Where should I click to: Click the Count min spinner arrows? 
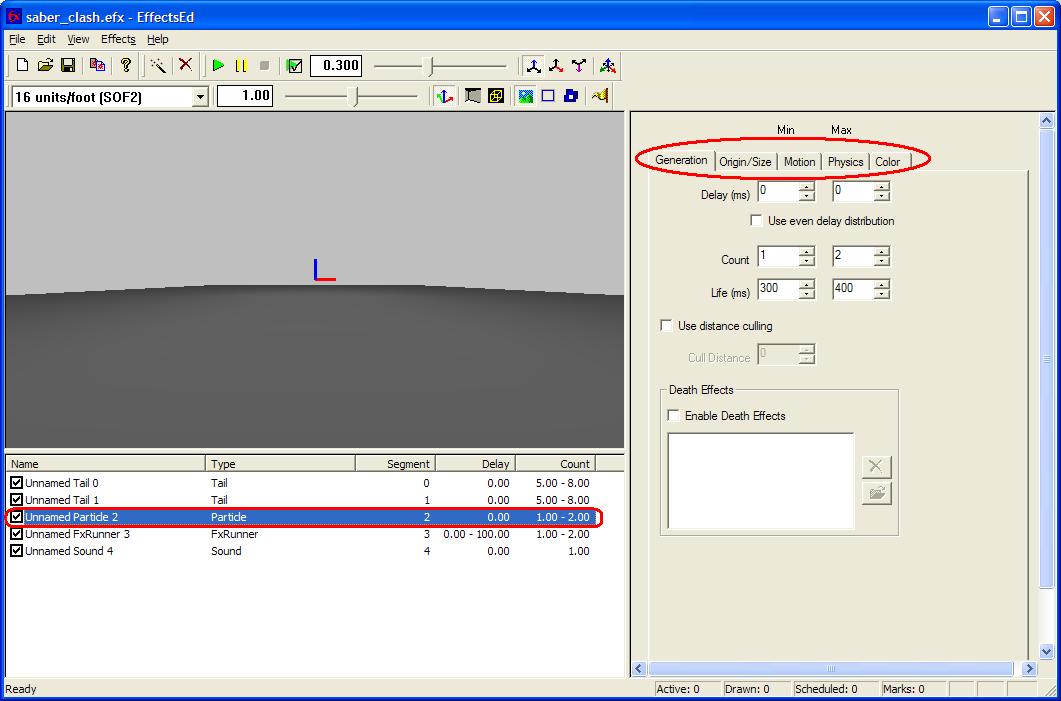point(806,257)
